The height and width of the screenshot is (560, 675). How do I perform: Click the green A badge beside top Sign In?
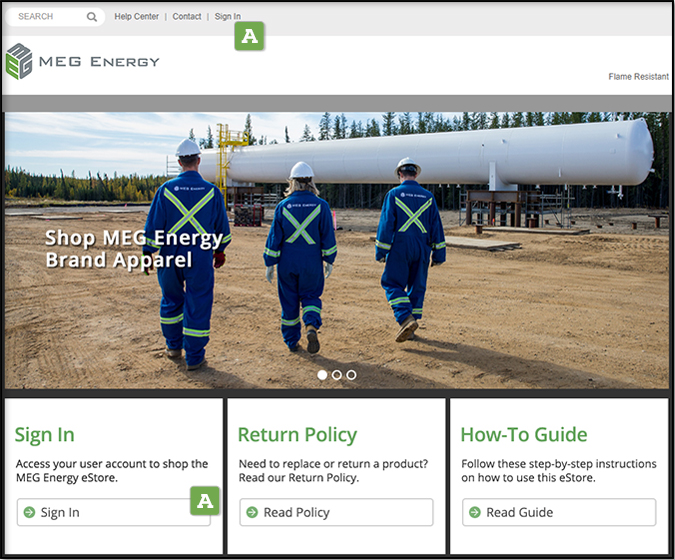pyautogui.click(x=249, y=37)
